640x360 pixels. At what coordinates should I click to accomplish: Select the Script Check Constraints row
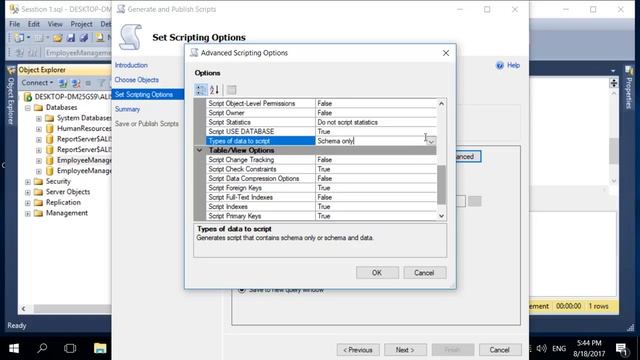coord(321,169)
